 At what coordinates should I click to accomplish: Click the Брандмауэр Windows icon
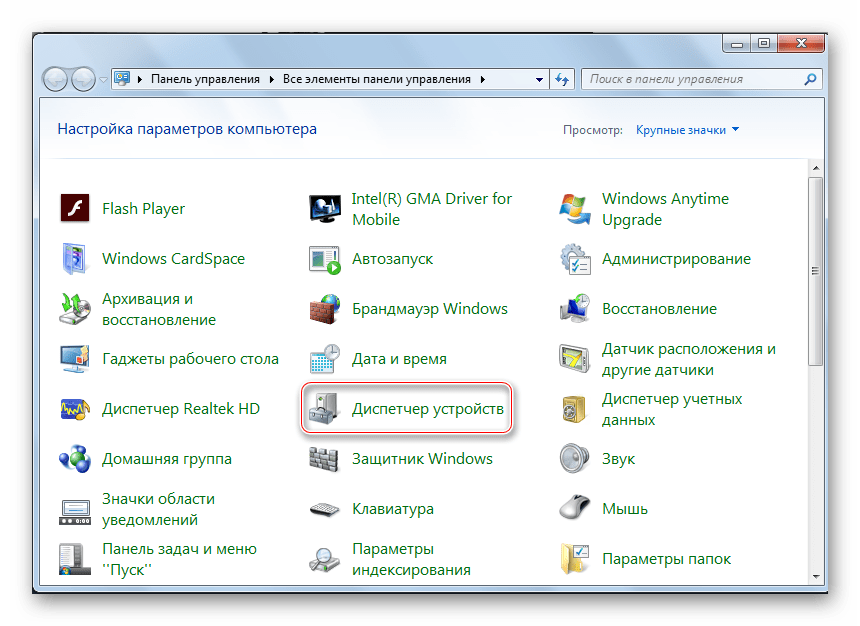pos(325,309)
